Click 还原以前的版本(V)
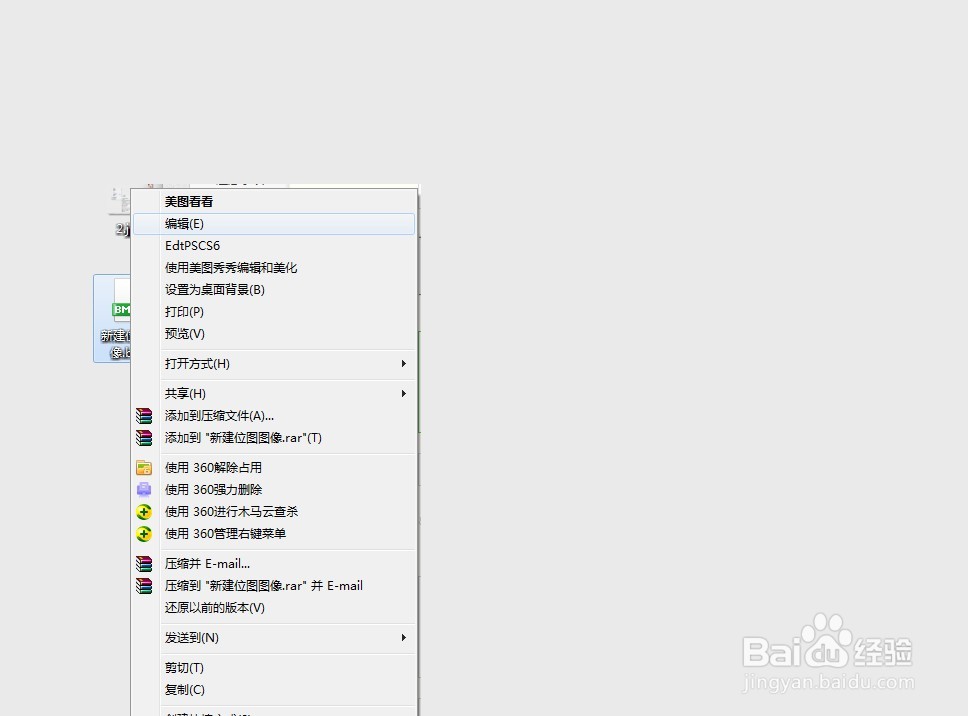The width and height of the screenshot is (968, 716). 274,608
